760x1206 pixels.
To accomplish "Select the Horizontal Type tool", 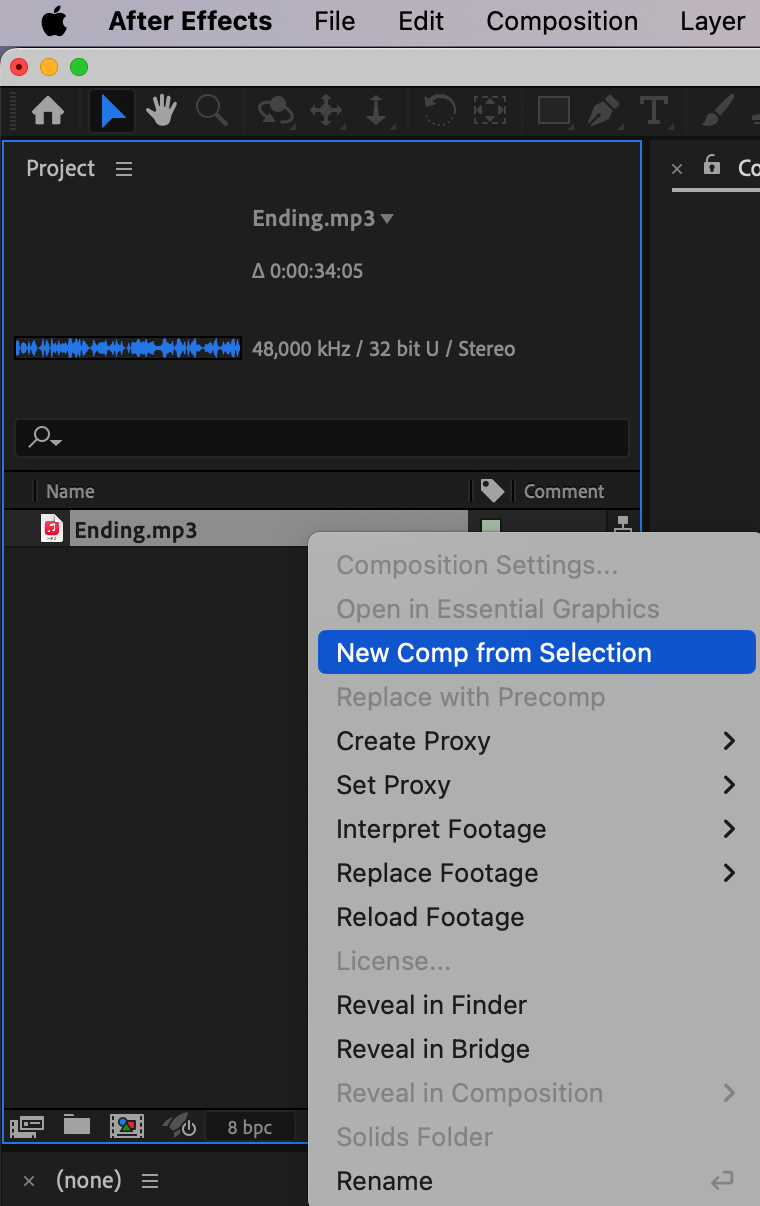I will (x=653, y=111).
